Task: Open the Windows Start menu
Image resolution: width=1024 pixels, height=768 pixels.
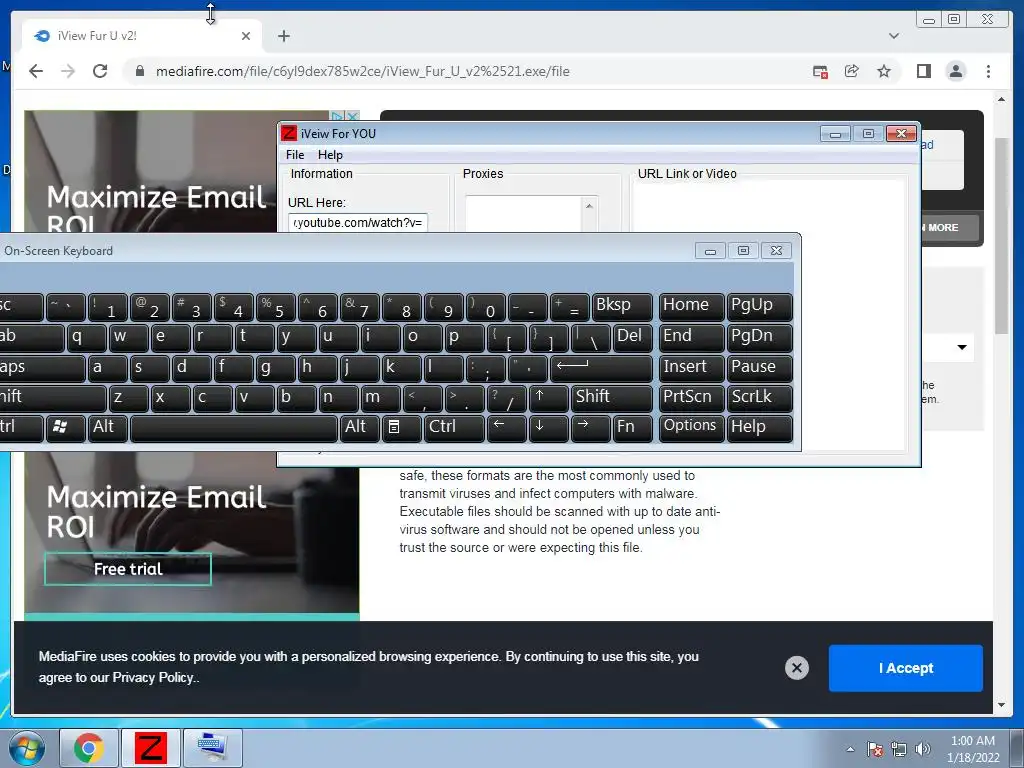Action: 27,748
